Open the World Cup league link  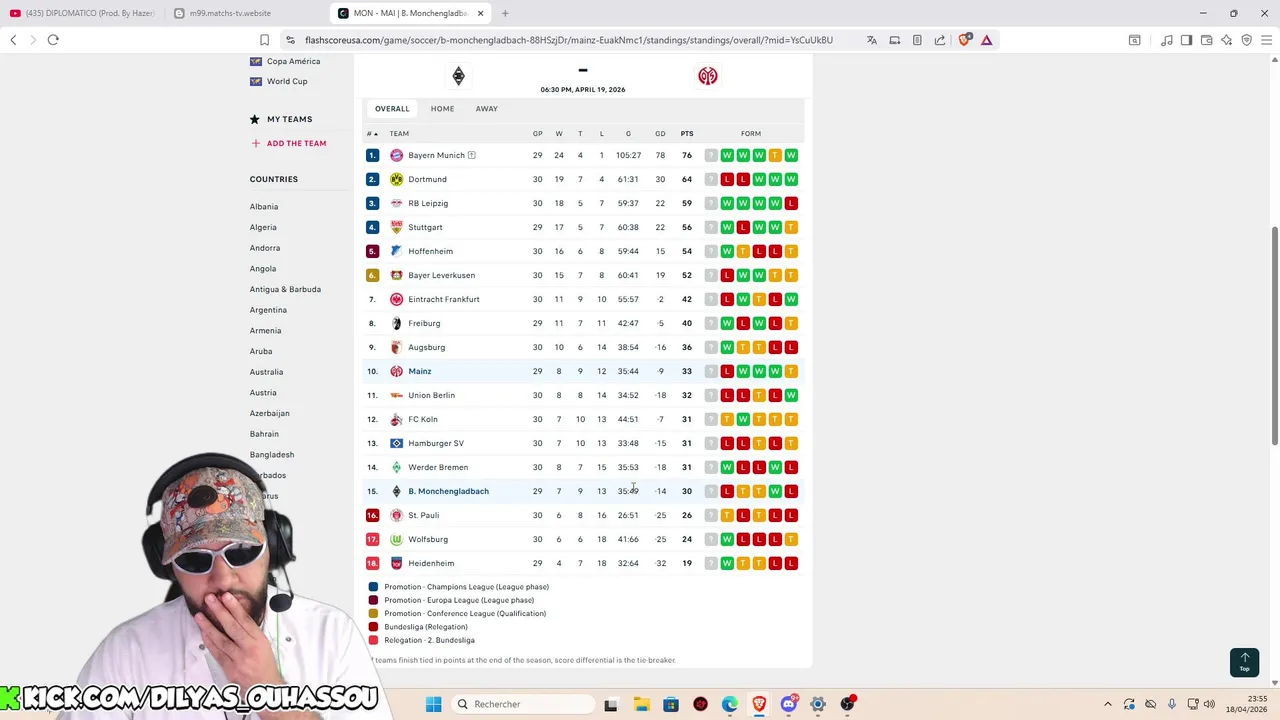coord(287,81)
